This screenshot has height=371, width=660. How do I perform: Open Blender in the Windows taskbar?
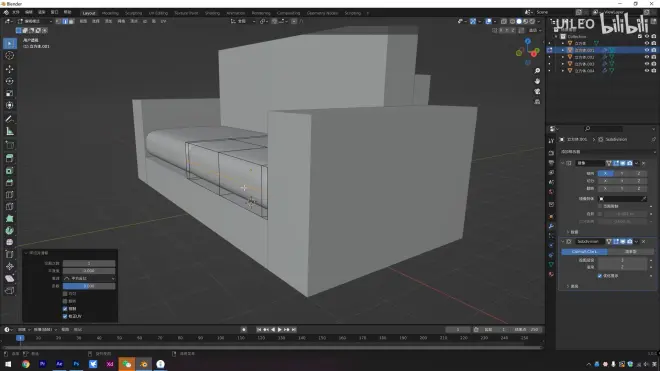click(144, 364)
